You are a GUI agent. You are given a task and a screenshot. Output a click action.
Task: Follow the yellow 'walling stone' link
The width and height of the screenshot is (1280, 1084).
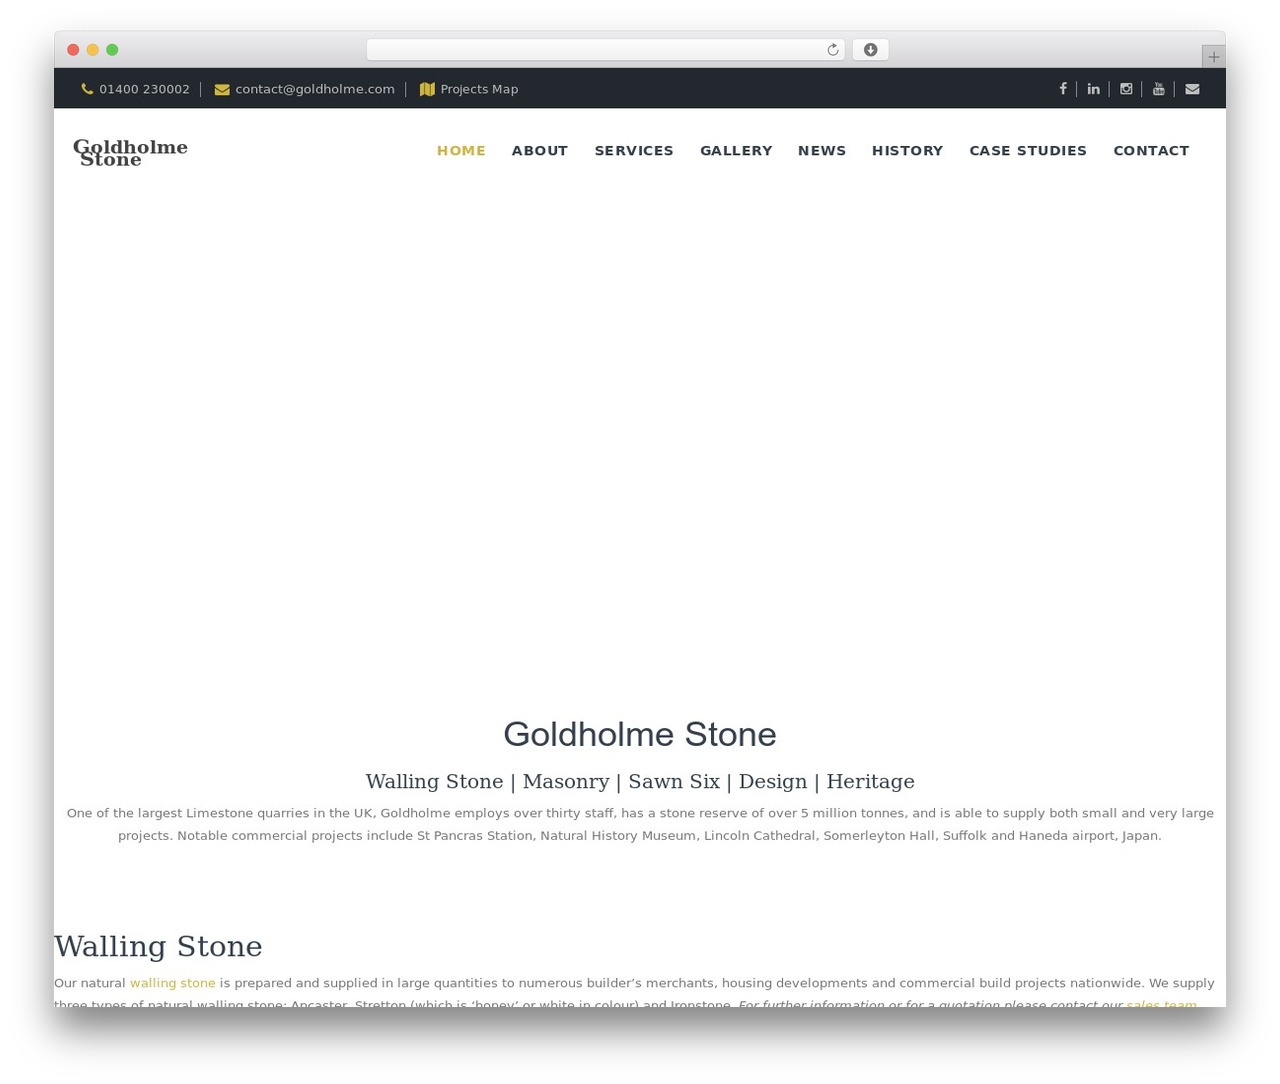point(173,983)
